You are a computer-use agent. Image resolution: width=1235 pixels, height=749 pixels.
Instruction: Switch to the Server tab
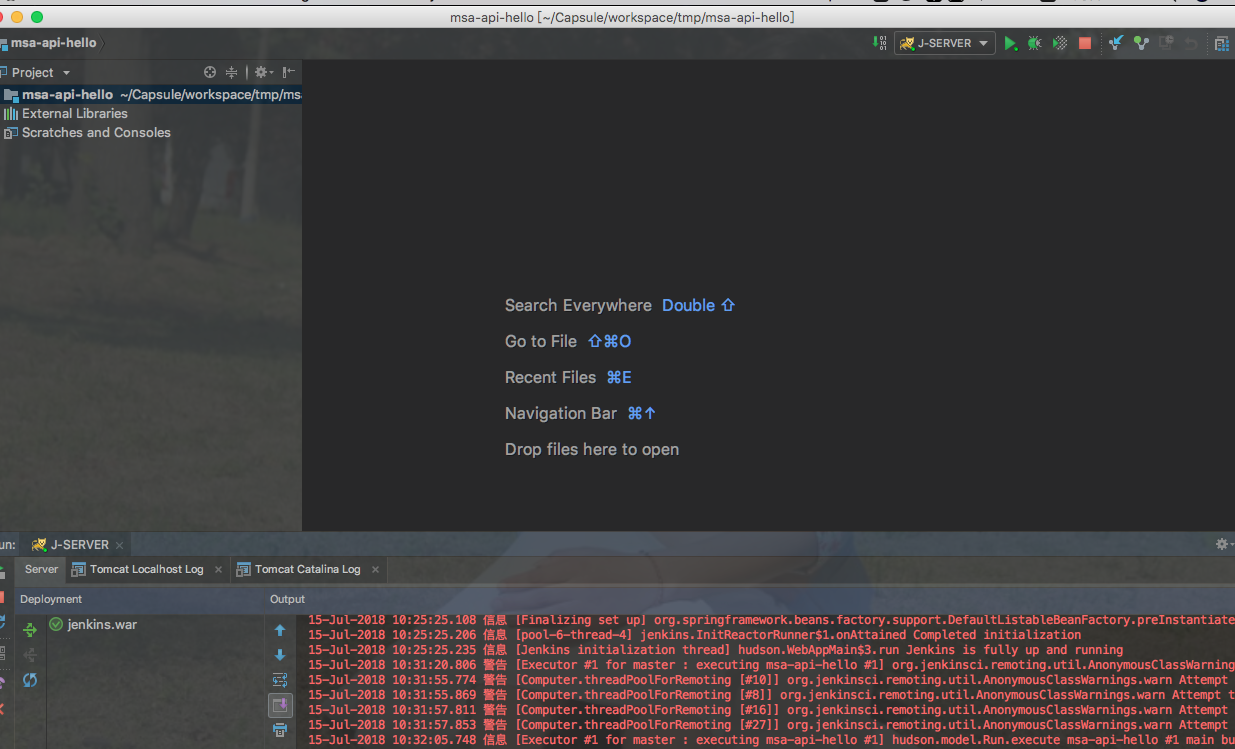(41, 569)
